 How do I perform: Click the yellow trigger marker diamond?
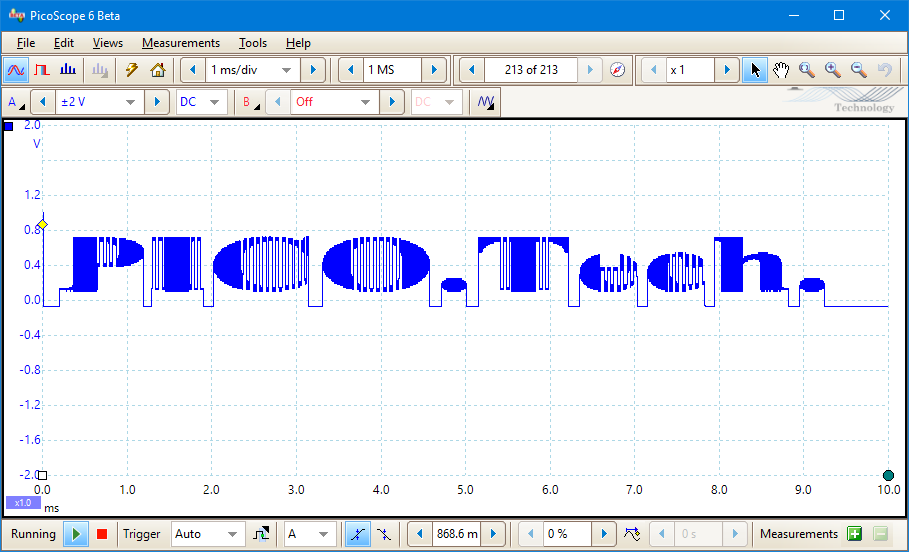(x=42, y=225)
